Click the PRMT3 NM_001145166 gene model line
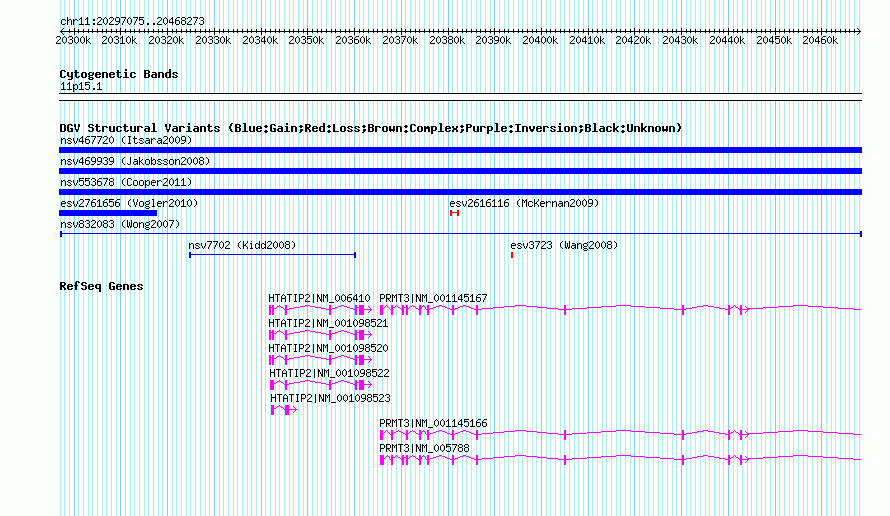 tap(620, 434)
